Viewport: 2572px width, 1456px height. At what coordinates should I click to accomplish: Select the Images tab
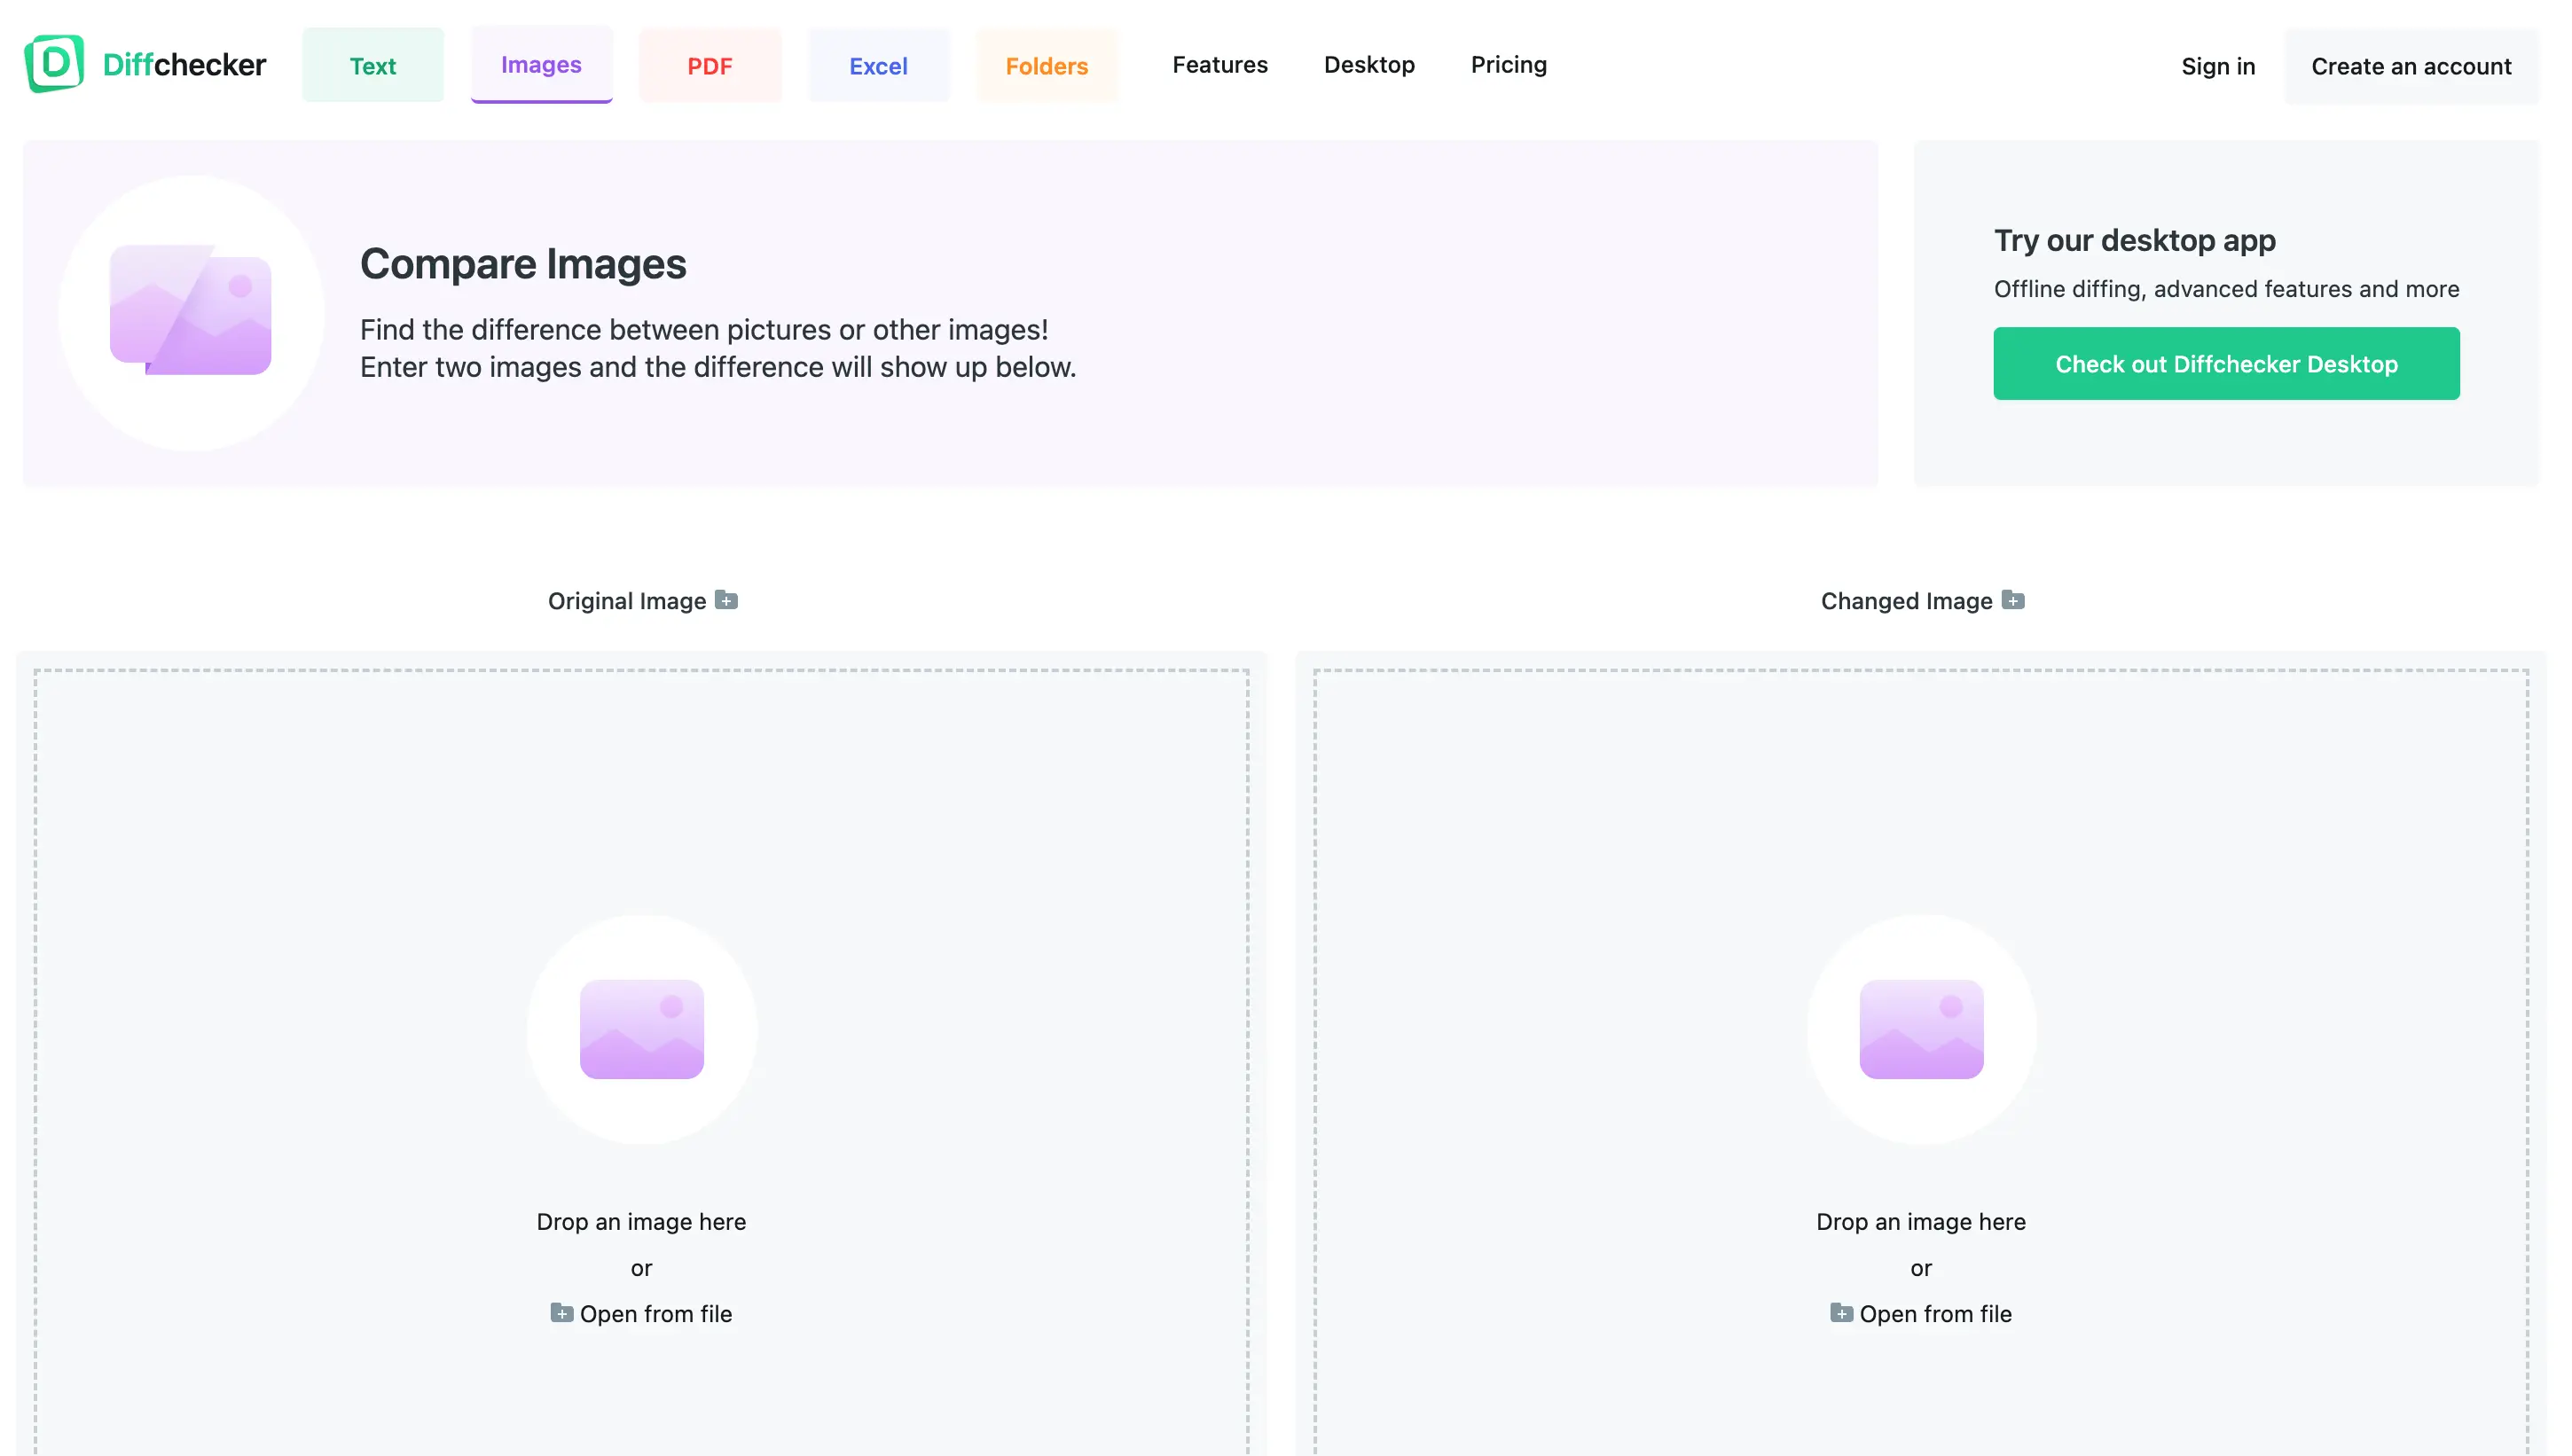[541, 65]
